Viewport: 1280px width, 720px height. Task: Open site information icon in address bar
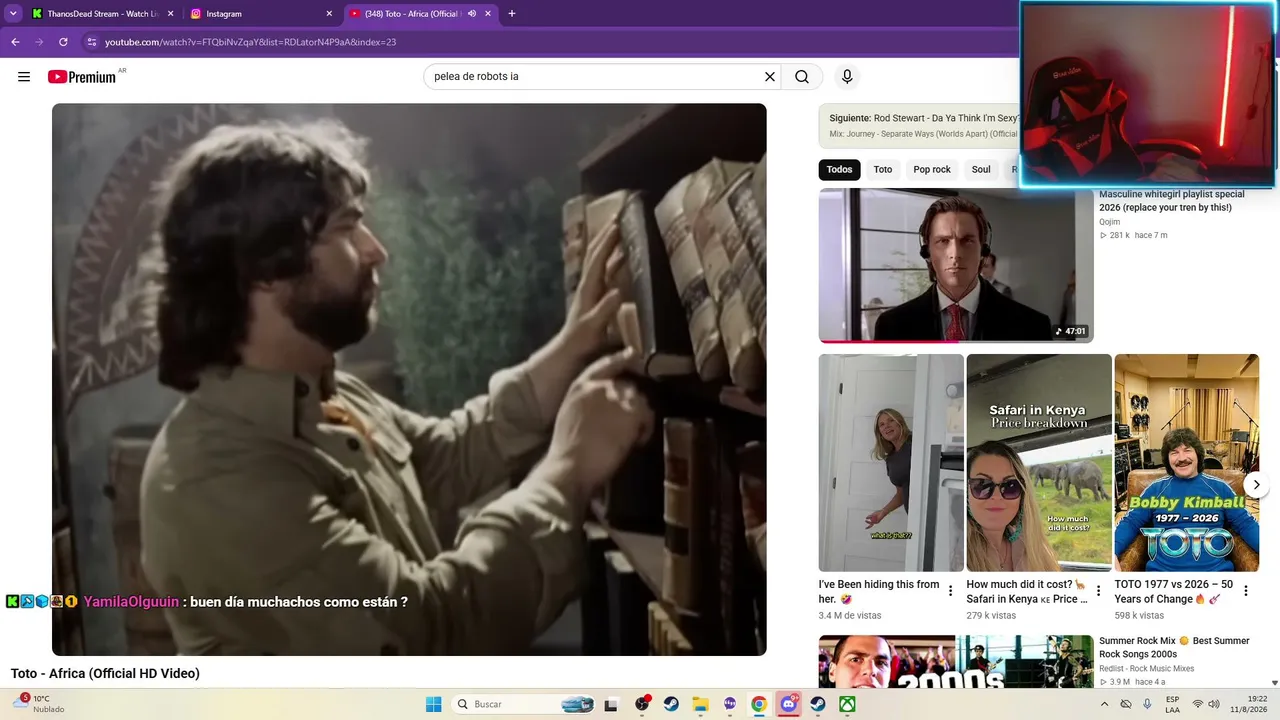(x=92, y=42)
